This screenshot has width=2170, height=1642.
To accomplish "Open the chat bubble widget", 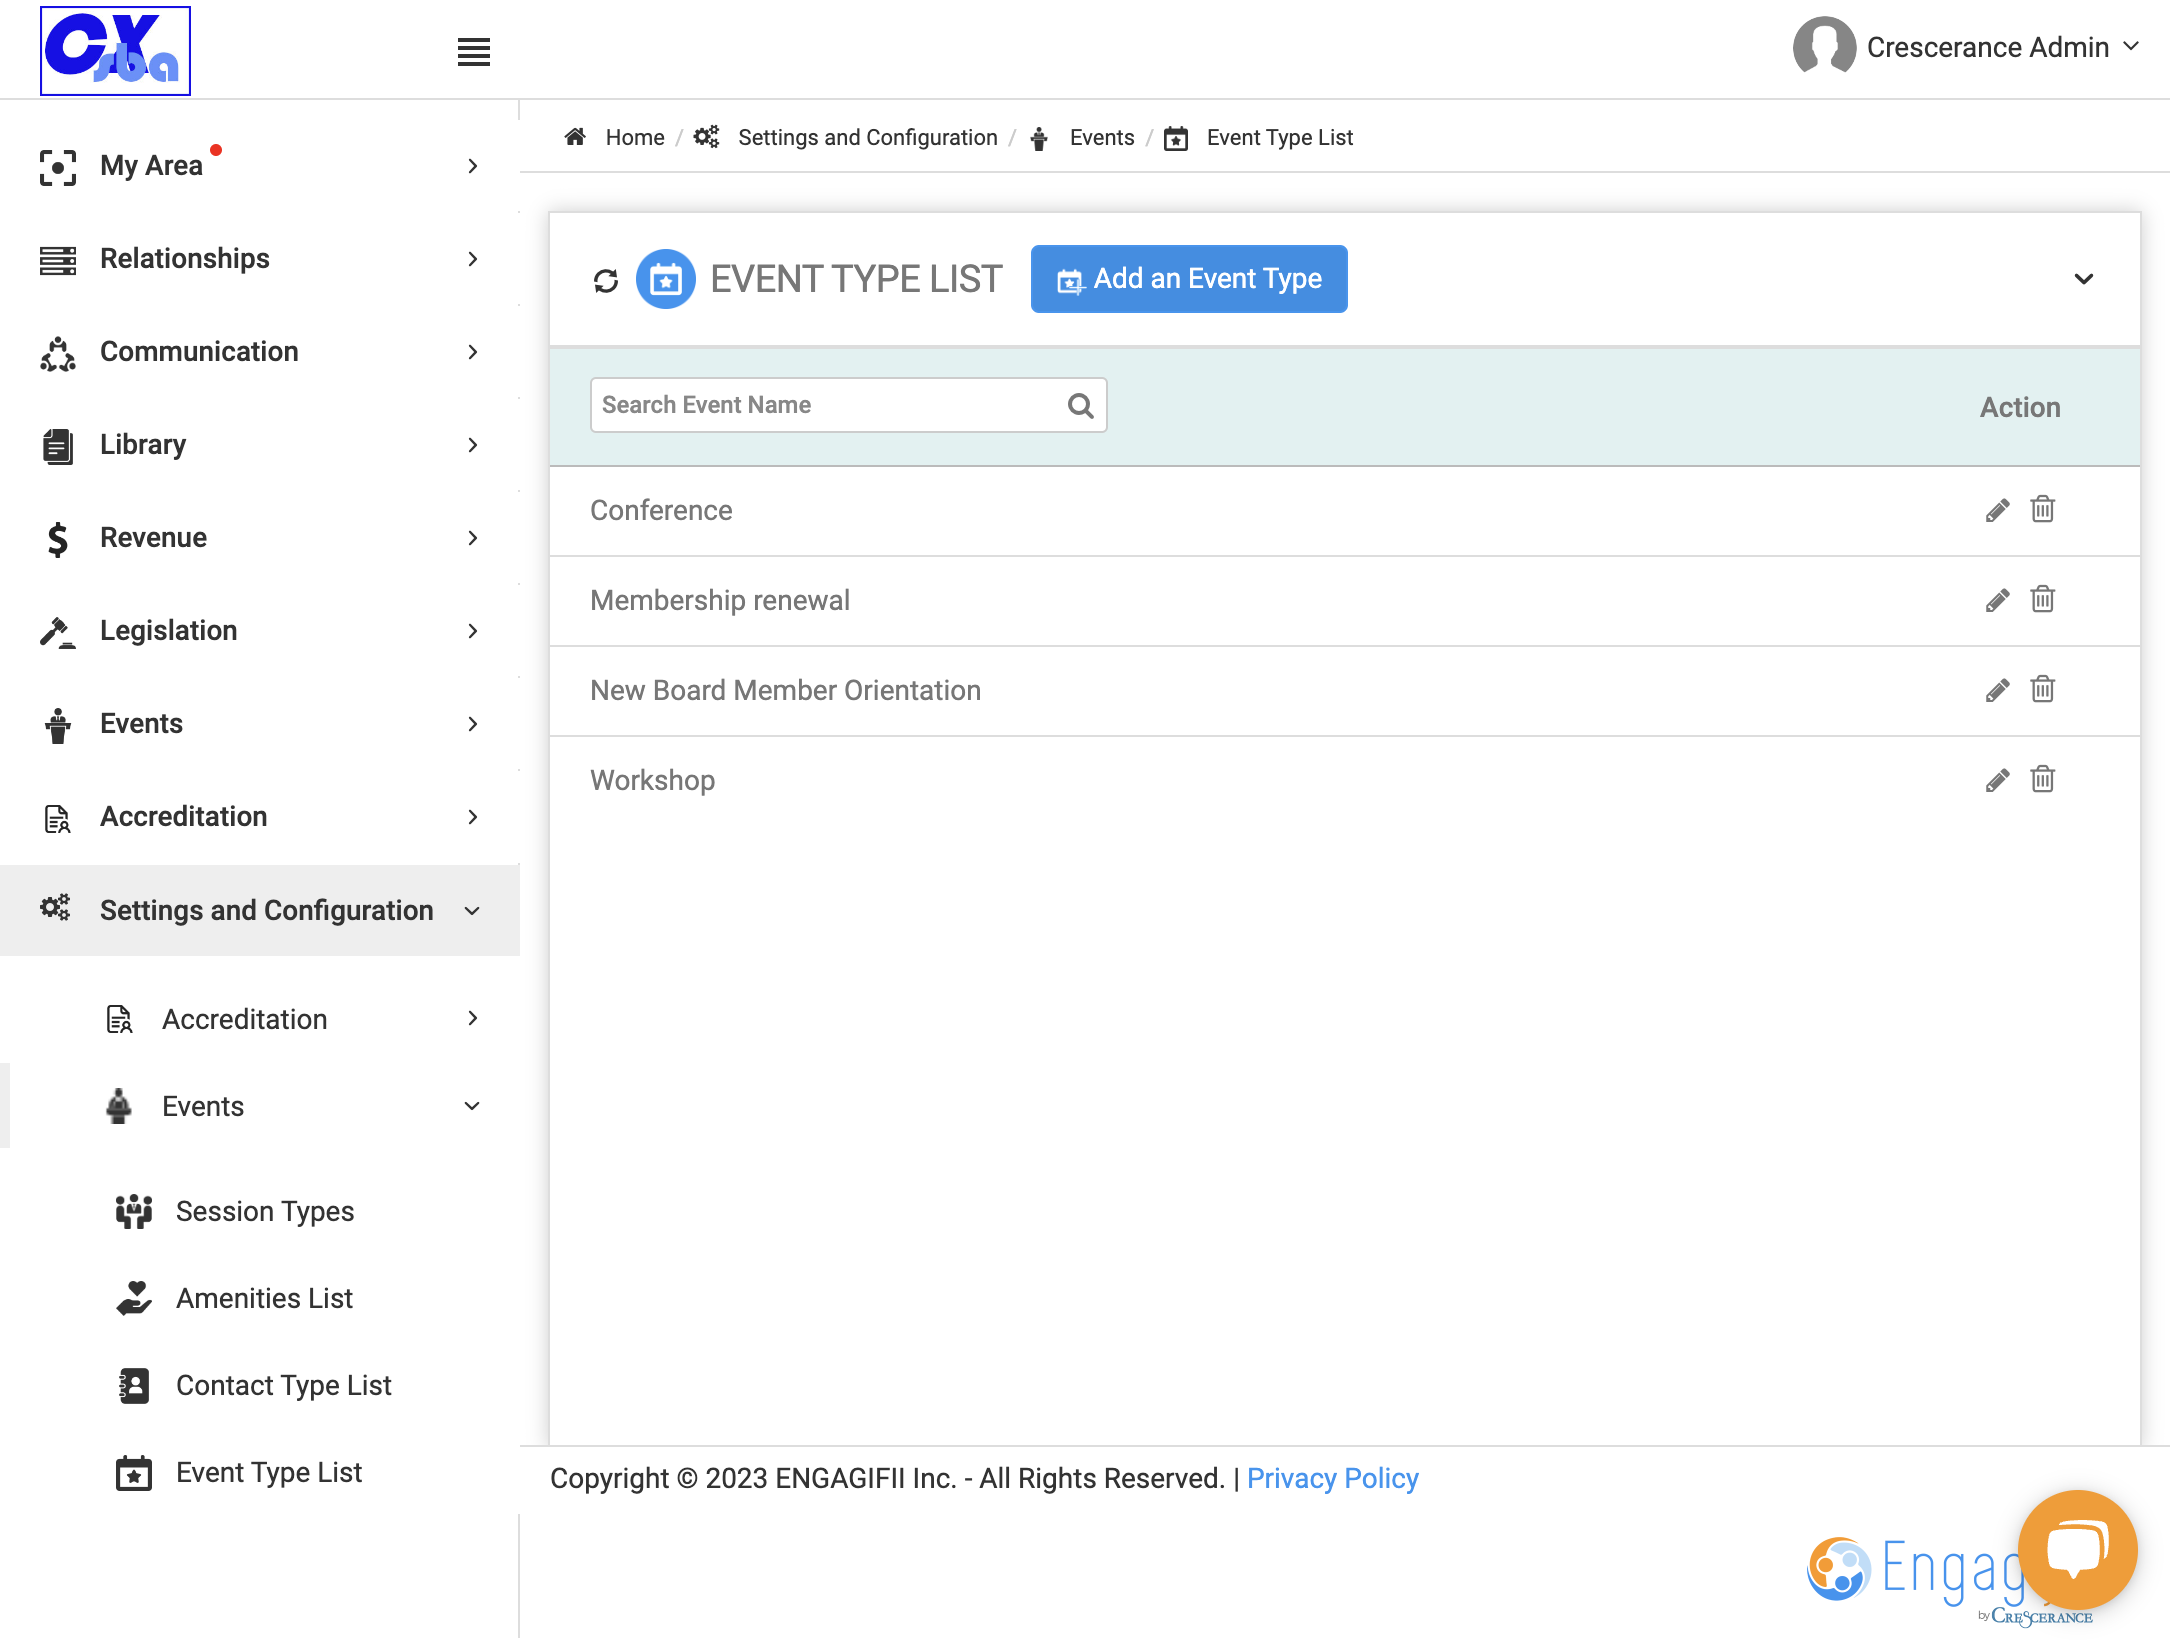I will [2077, 1549].
